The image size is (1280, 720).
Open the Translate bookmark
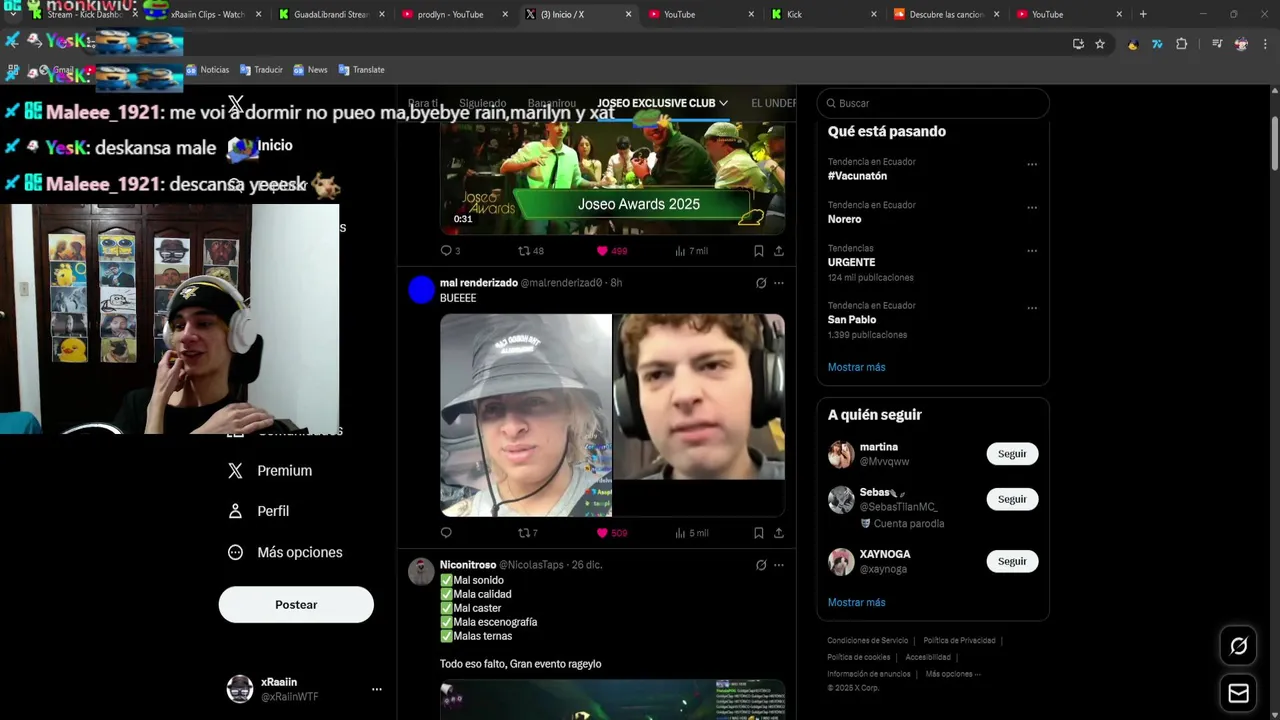click(x=361, y=70)
